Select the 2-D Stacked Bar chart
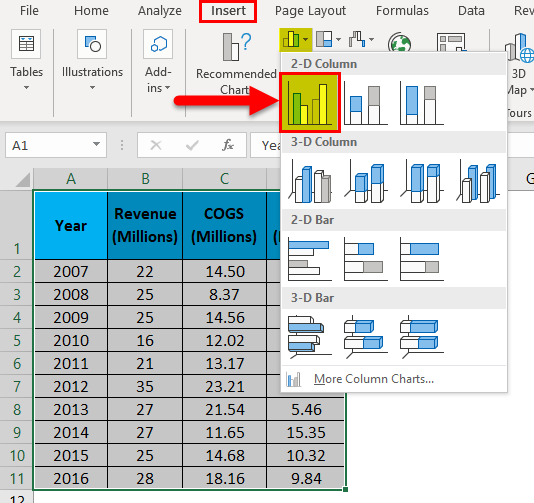This screenshot has width=534, height=503. click(x=366, y=259)
